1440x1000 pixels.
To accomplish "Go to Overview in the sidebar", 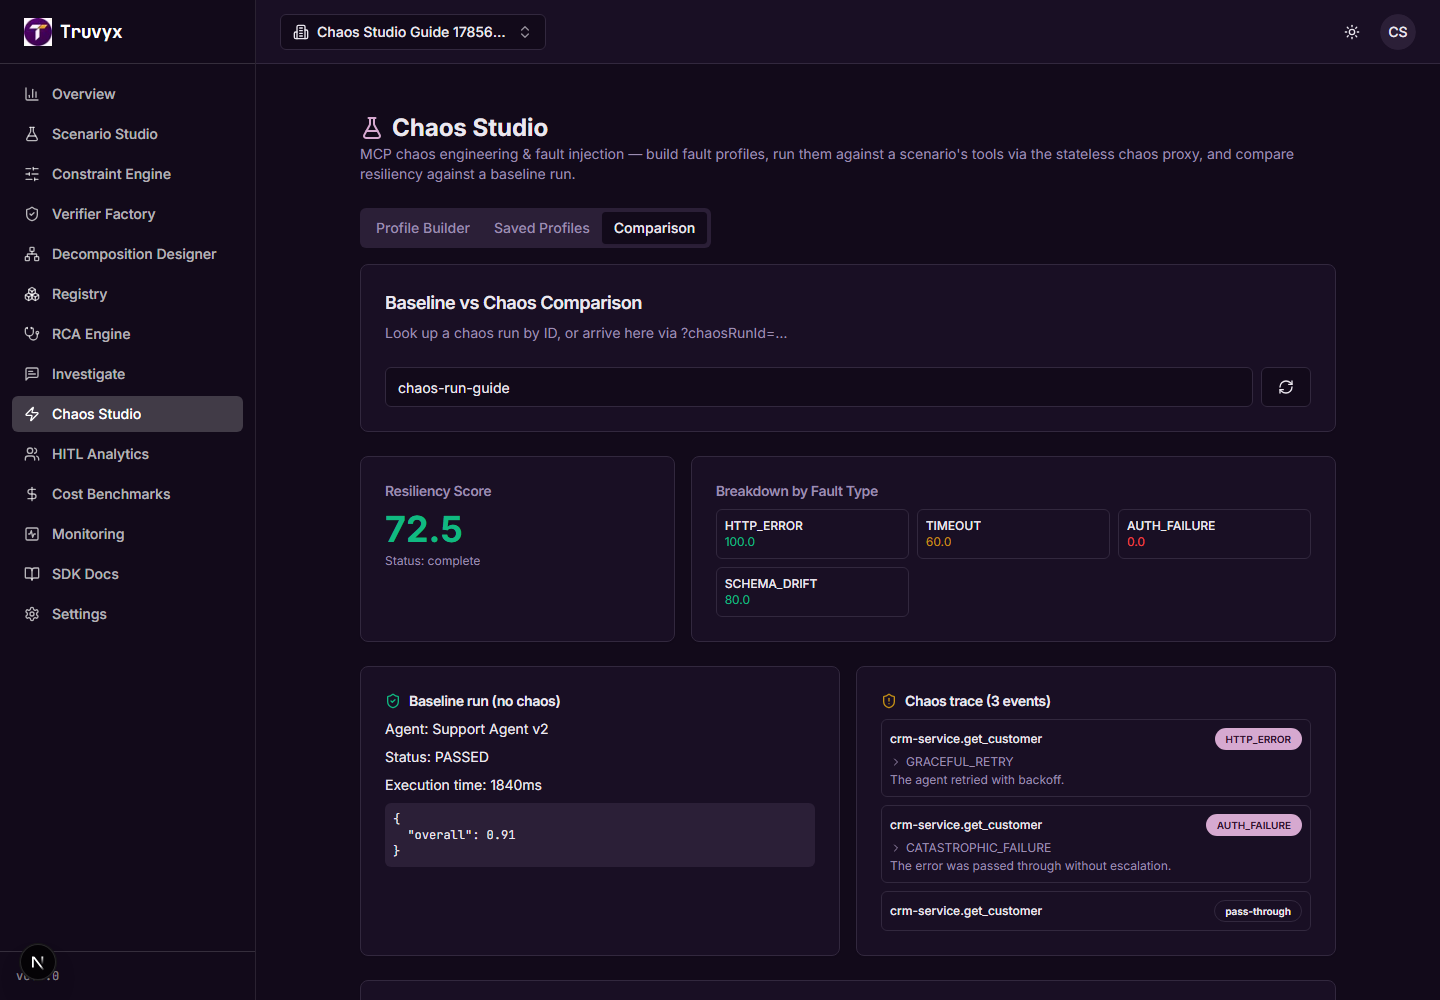I will coord(127,94).
